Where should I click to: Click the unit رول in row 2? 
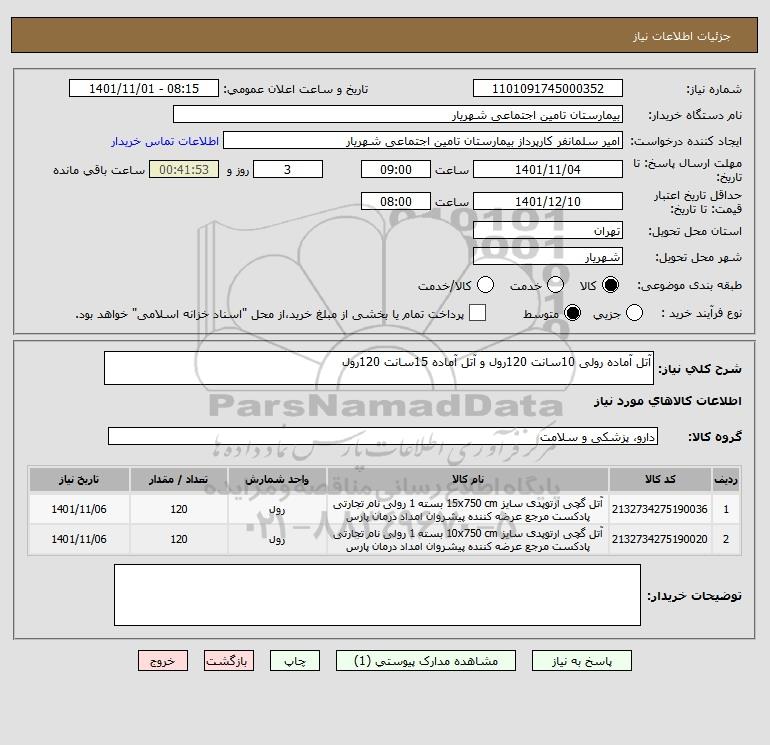coord(277,539)
